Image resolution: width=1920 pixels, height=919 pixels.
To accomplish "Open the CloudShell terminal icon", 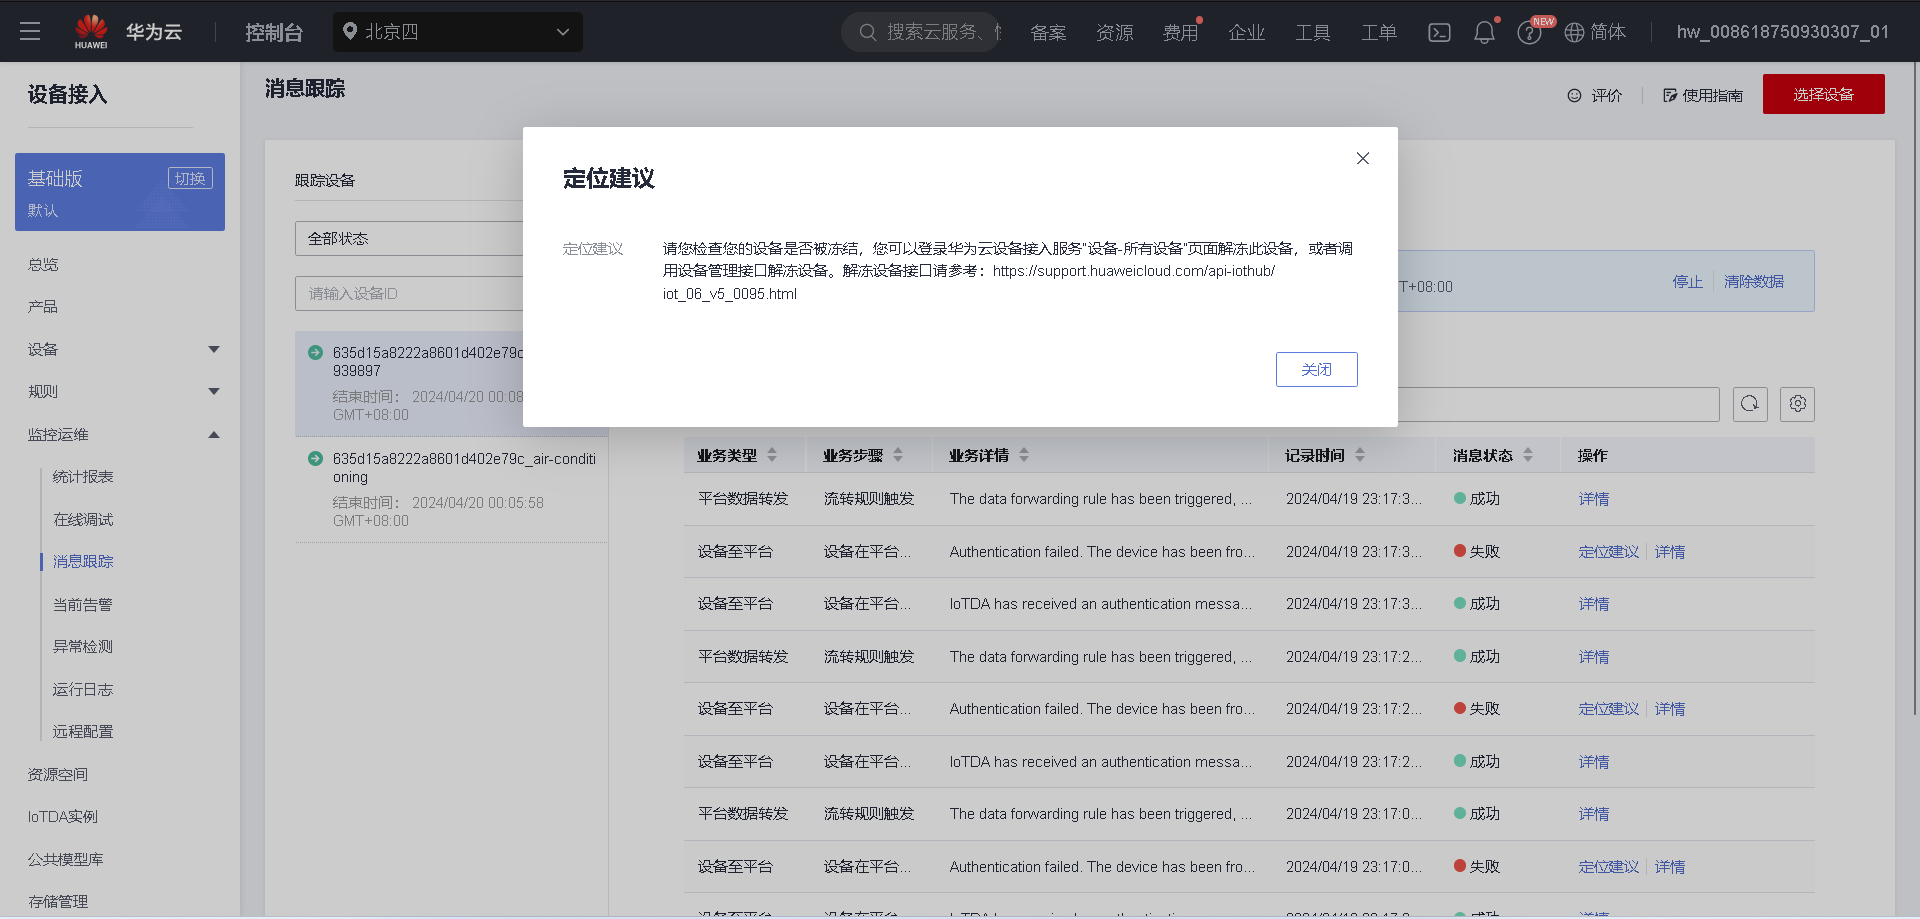I will (1438, 32).
